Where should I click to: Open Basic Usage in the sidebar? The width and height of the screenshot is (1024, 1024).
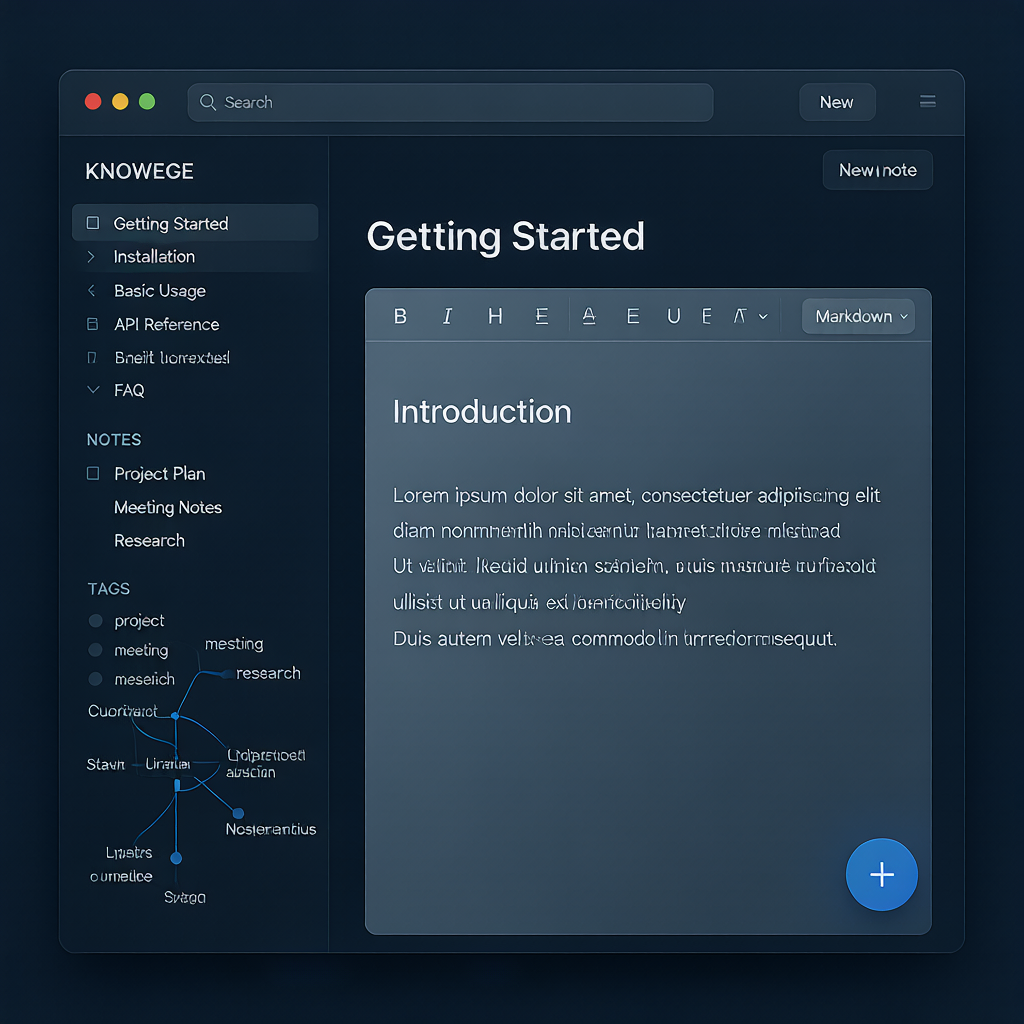(x=159, y=291)
